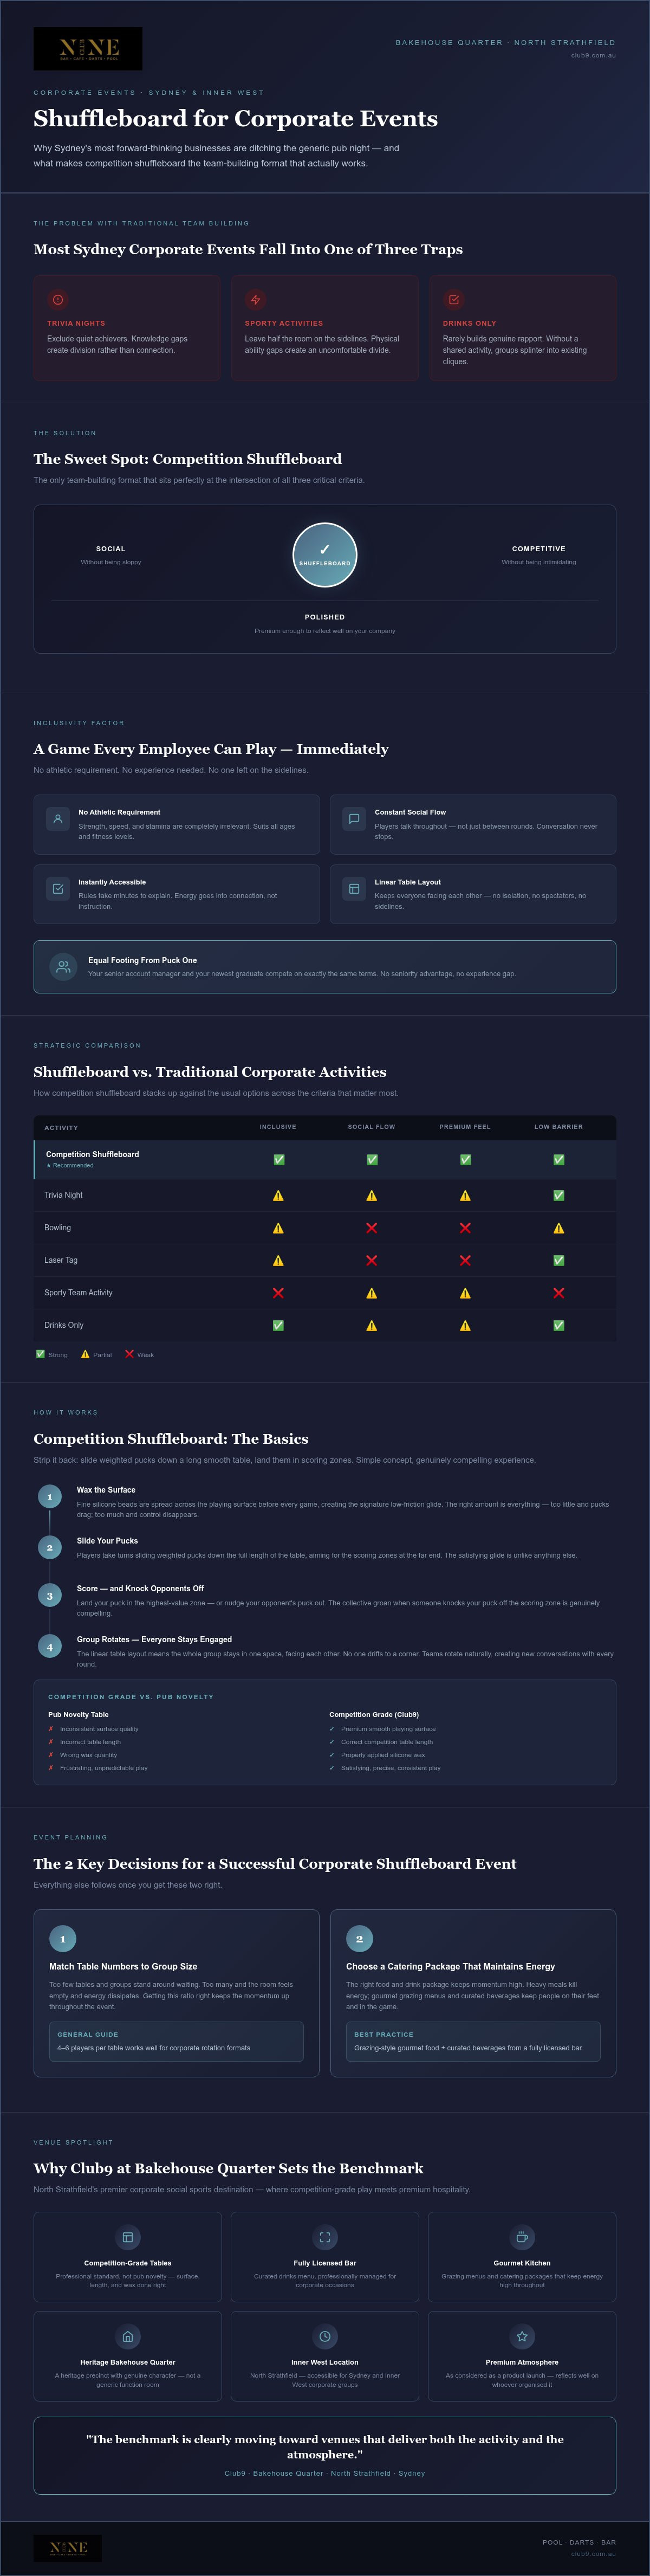Click Competition Shuffleboard's Inclusive green check
650x2576 pixels.
click(x=278, y=1160)
